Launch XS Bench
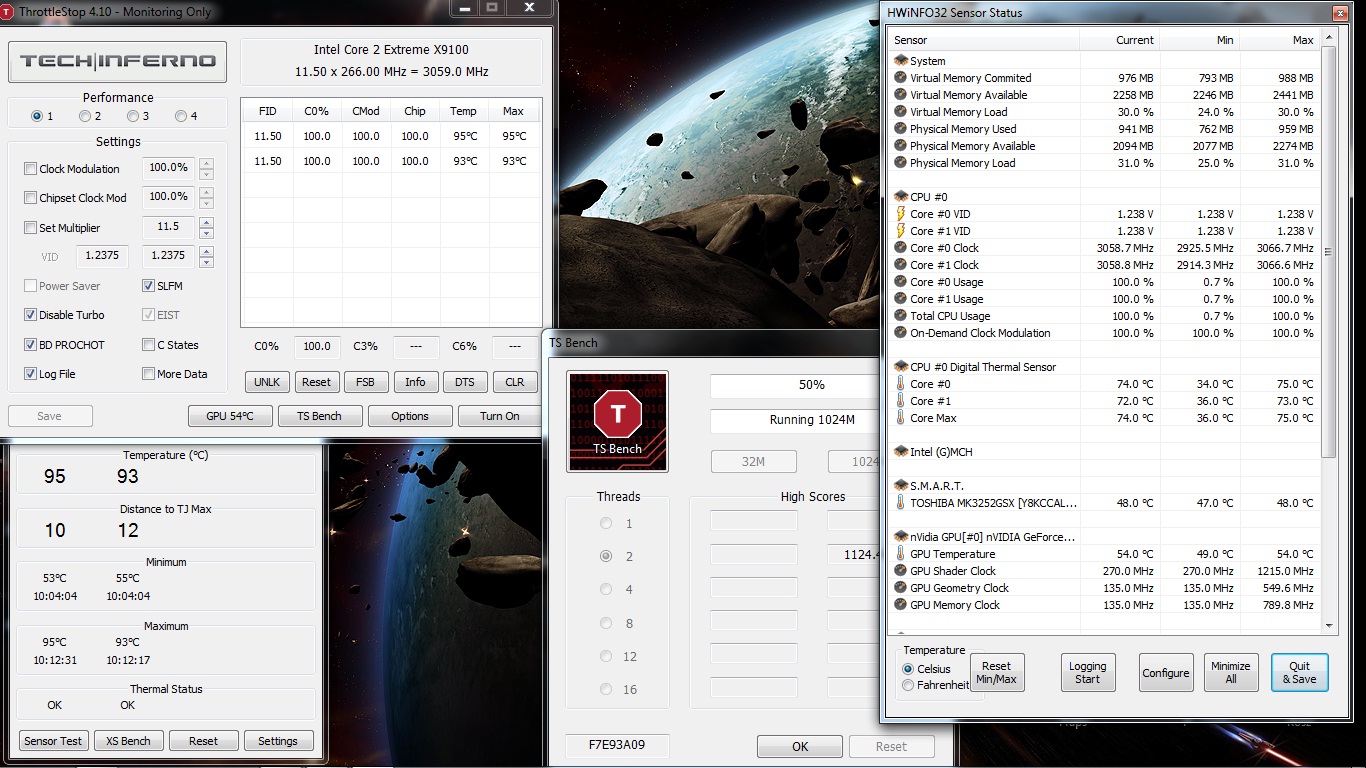 (x=129, y=741)
